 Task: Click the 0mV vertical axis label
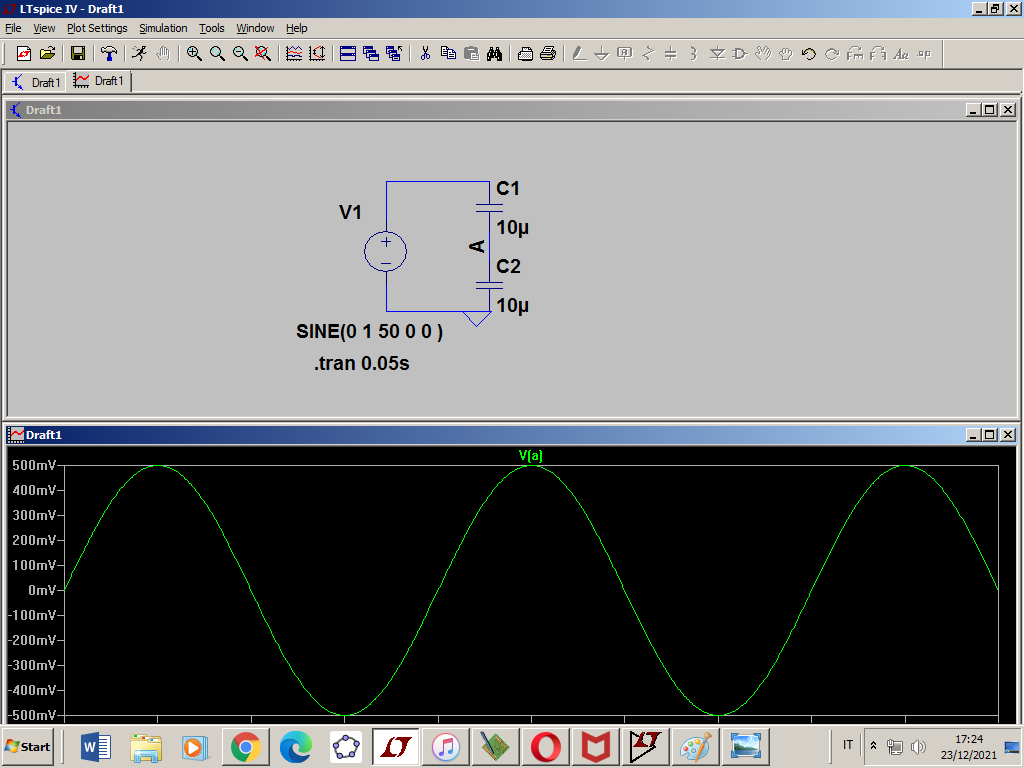point(41,590)
